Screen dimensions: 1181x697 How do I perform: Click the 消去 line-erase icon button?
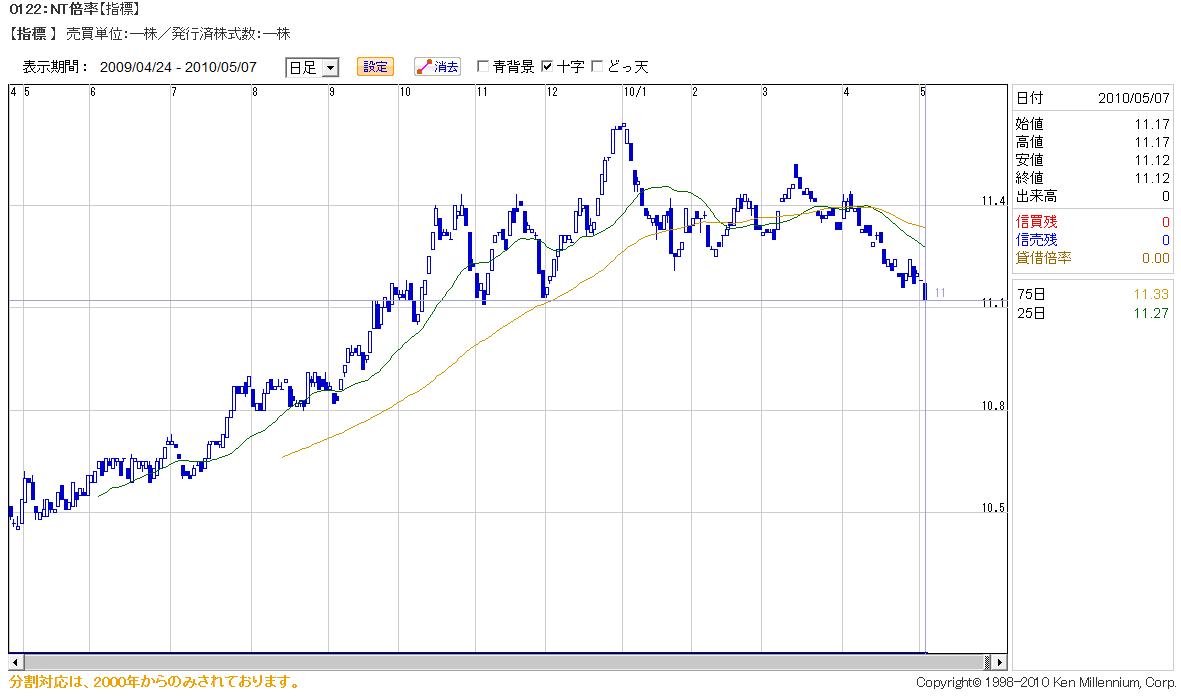[437, 67]
